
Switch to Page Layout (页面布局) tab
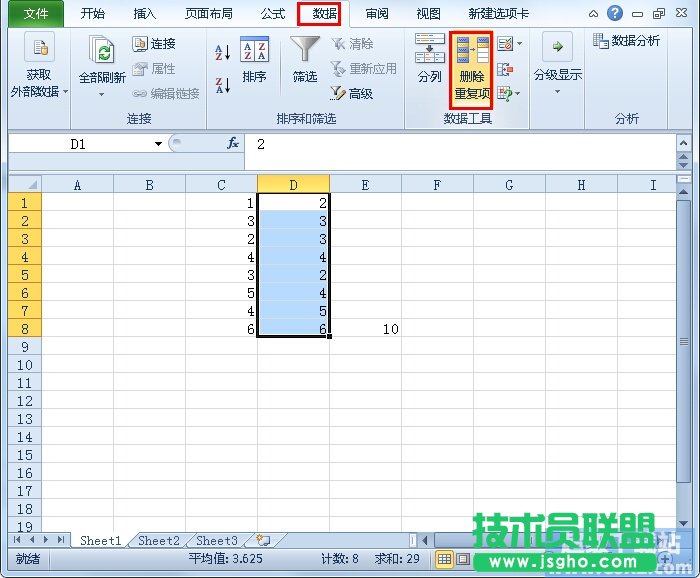click(x=209, y=14)
